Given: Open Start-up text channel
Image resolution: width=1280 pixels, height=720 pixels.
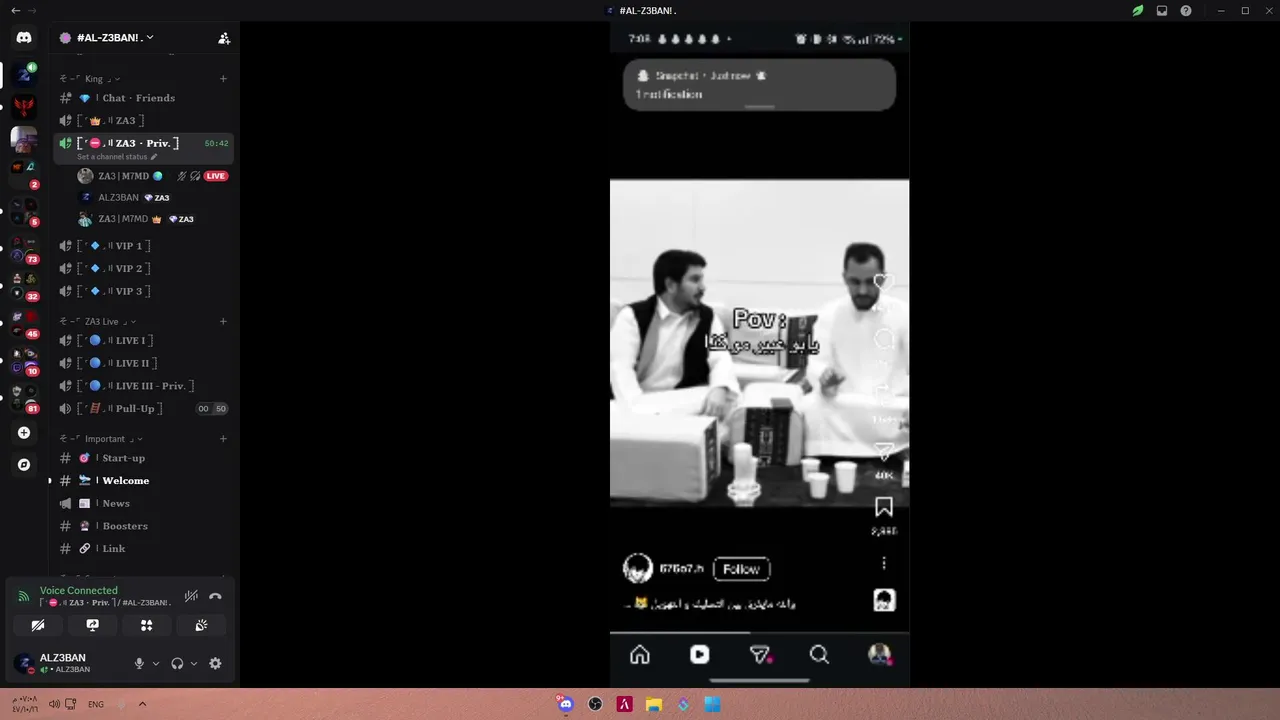Looking at the screenshot, I should (x=143, y=458).
